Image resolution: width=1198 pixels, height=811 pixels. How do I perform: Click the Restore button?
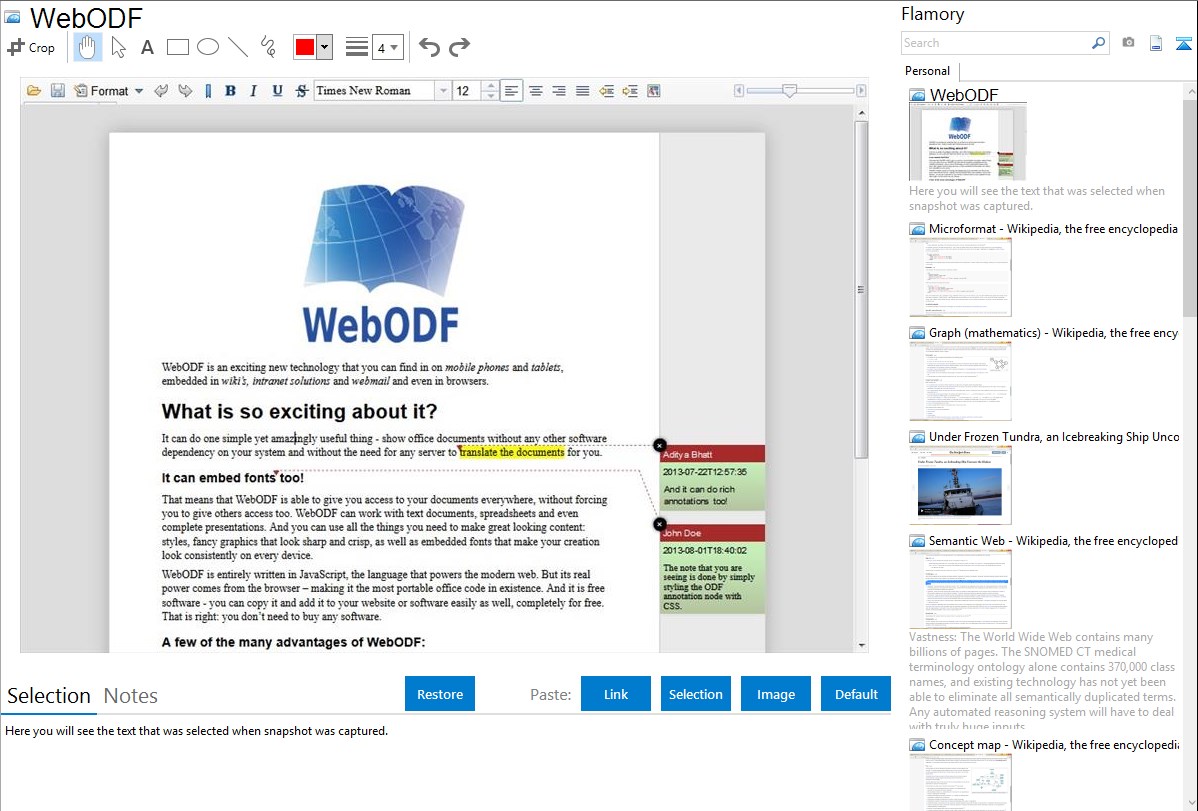tap(440, 694)
